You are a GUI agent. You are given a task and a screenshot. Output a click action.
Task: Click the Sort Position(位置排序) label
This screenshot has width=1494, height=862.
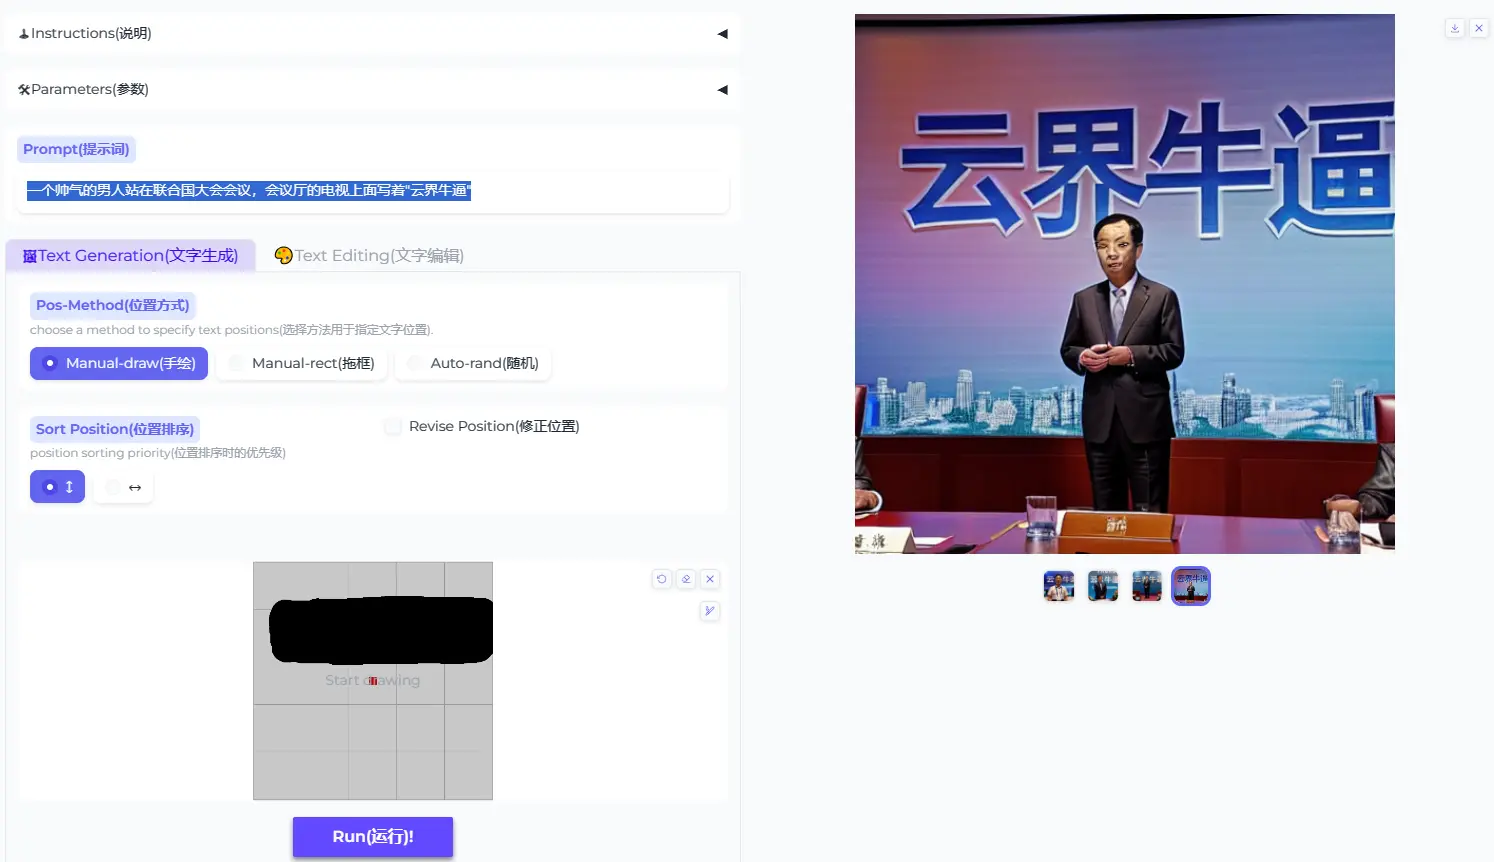(x=115, y=429)
